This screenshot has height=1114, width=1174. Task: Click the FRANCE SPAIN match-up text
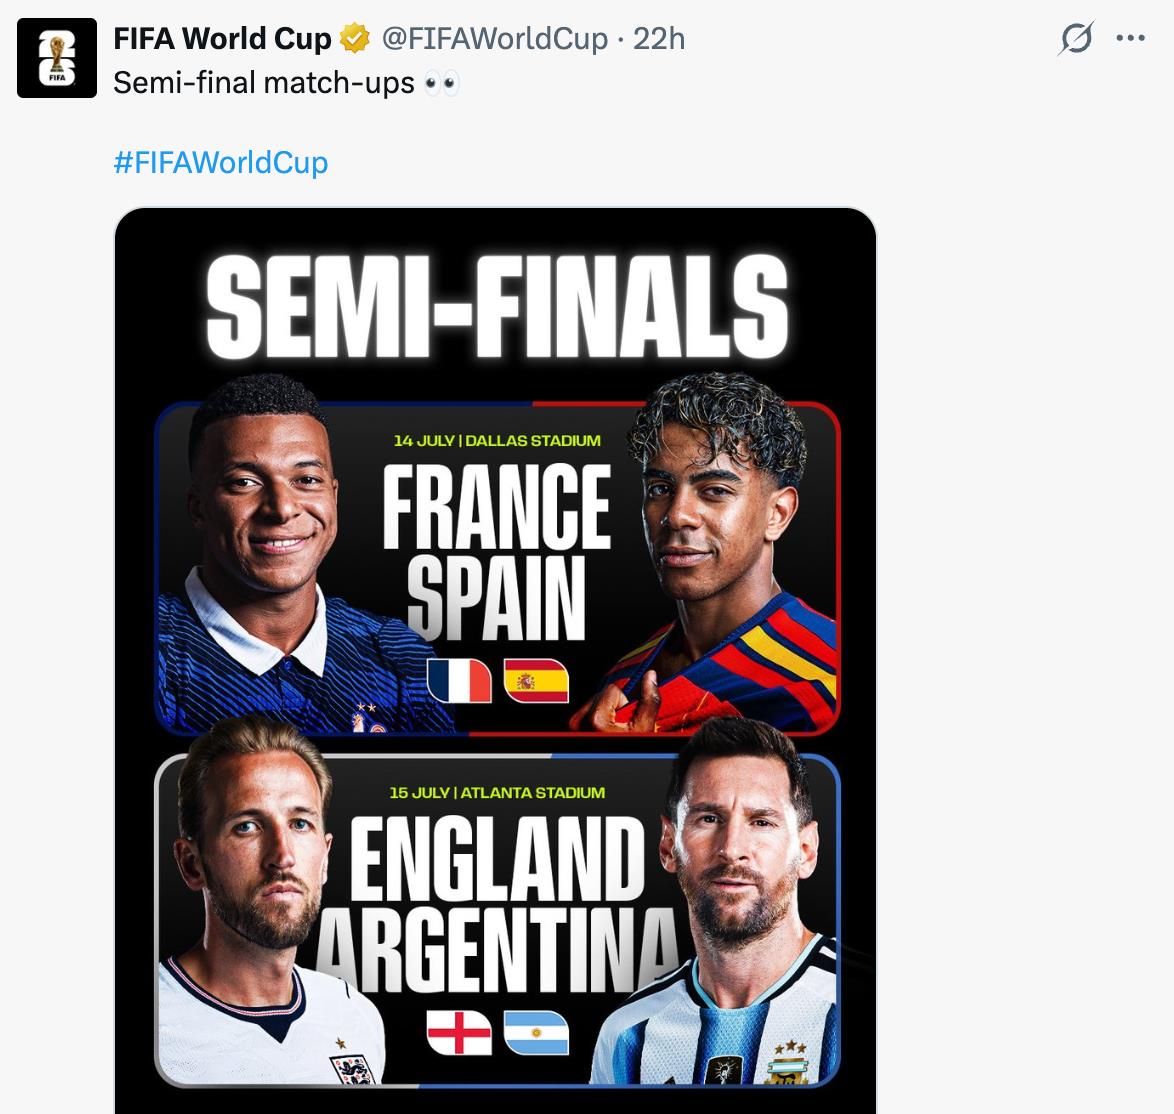[496, 553]
